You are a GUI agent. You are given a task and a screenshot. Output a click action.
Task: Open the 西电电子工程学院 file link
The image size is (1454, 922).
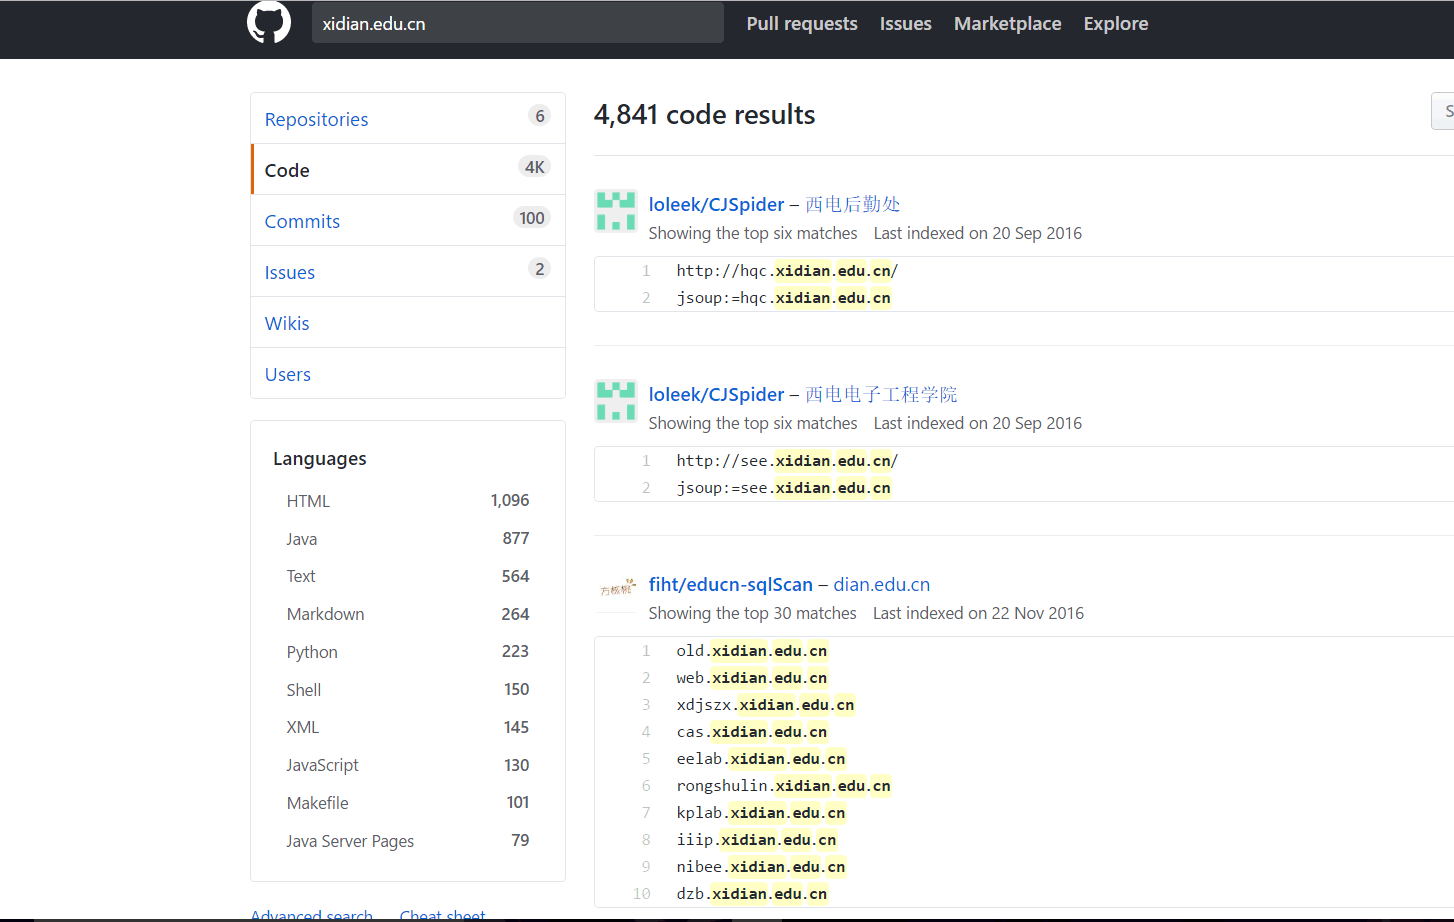coord(881,394)
